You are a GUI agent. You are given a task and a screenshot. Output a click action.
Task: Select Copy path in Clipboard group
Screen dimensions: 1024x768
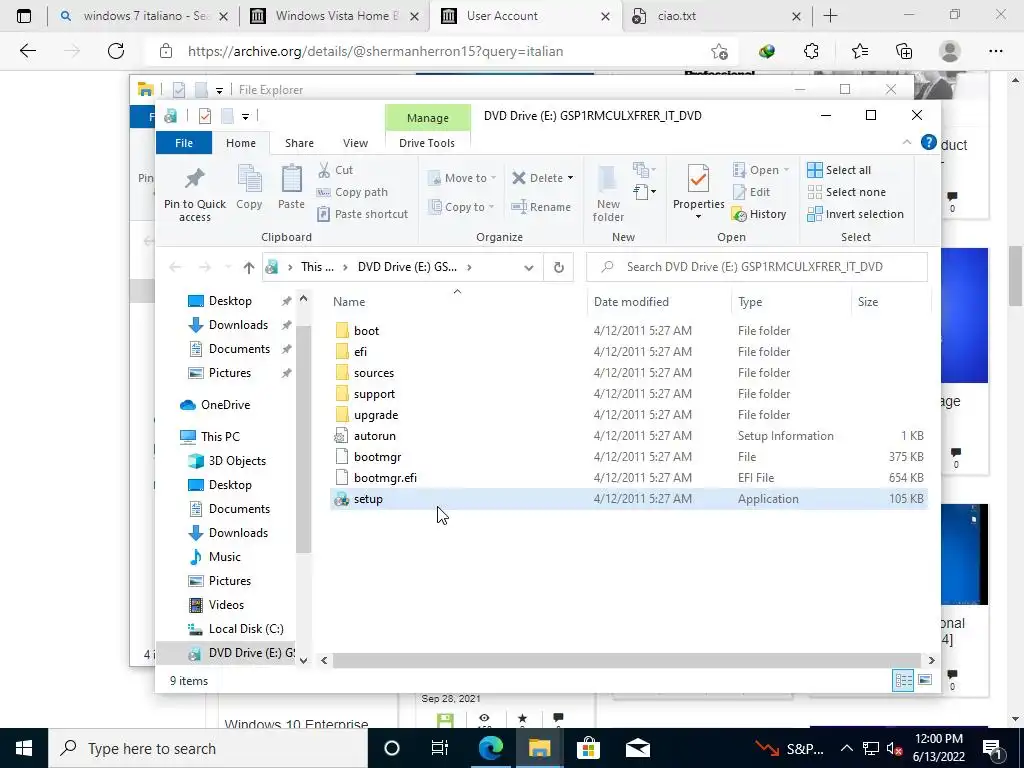(x=353, y=192)
